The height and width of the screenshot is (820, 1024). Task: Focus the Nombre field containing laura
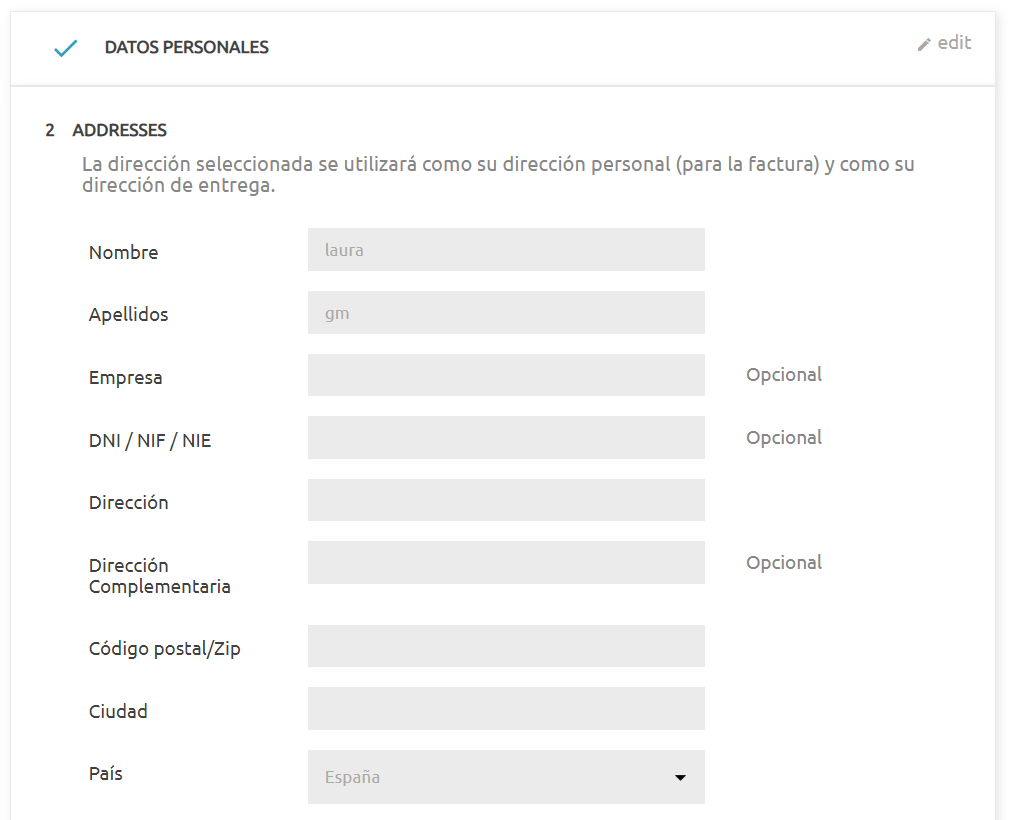coord(506,250)
